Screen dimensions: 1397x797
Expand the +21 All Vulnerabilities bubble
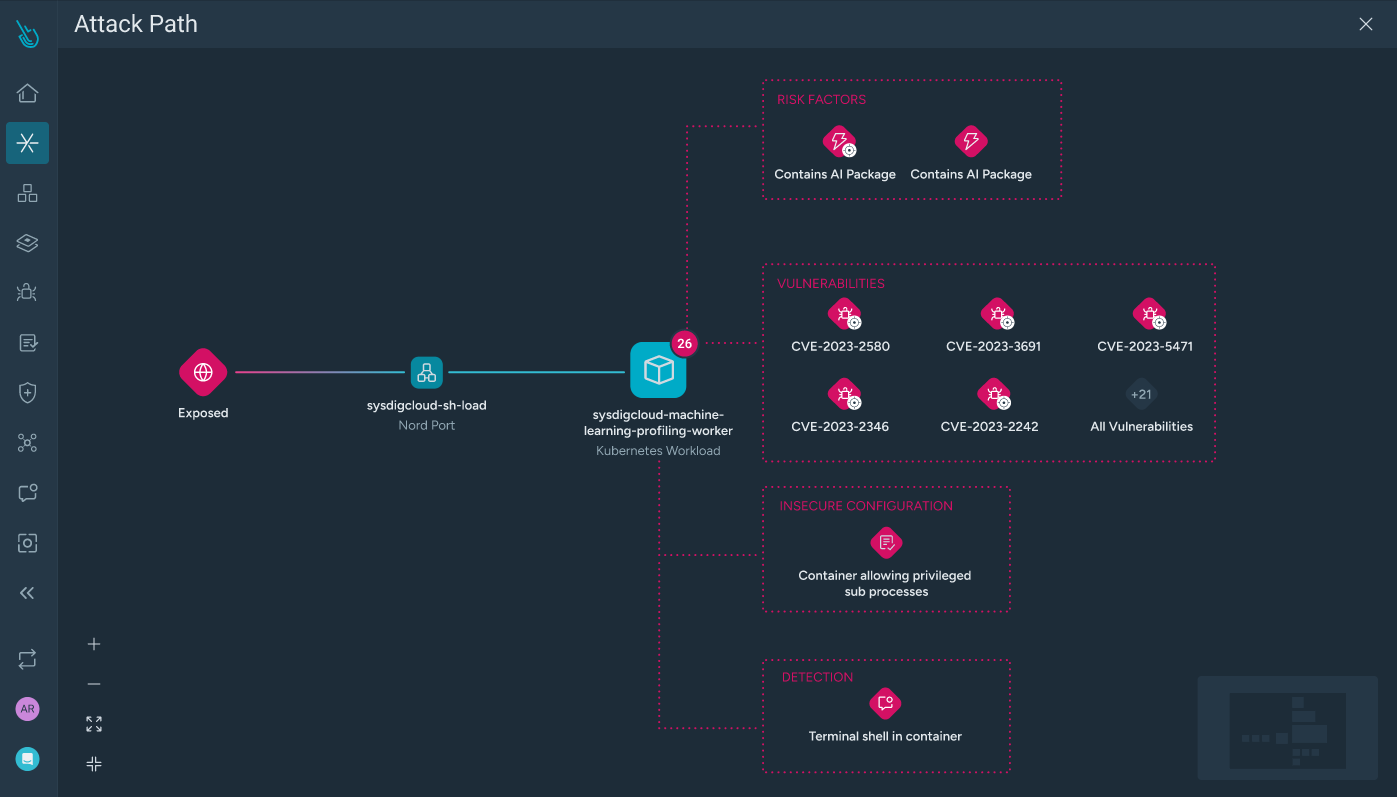1141,394
